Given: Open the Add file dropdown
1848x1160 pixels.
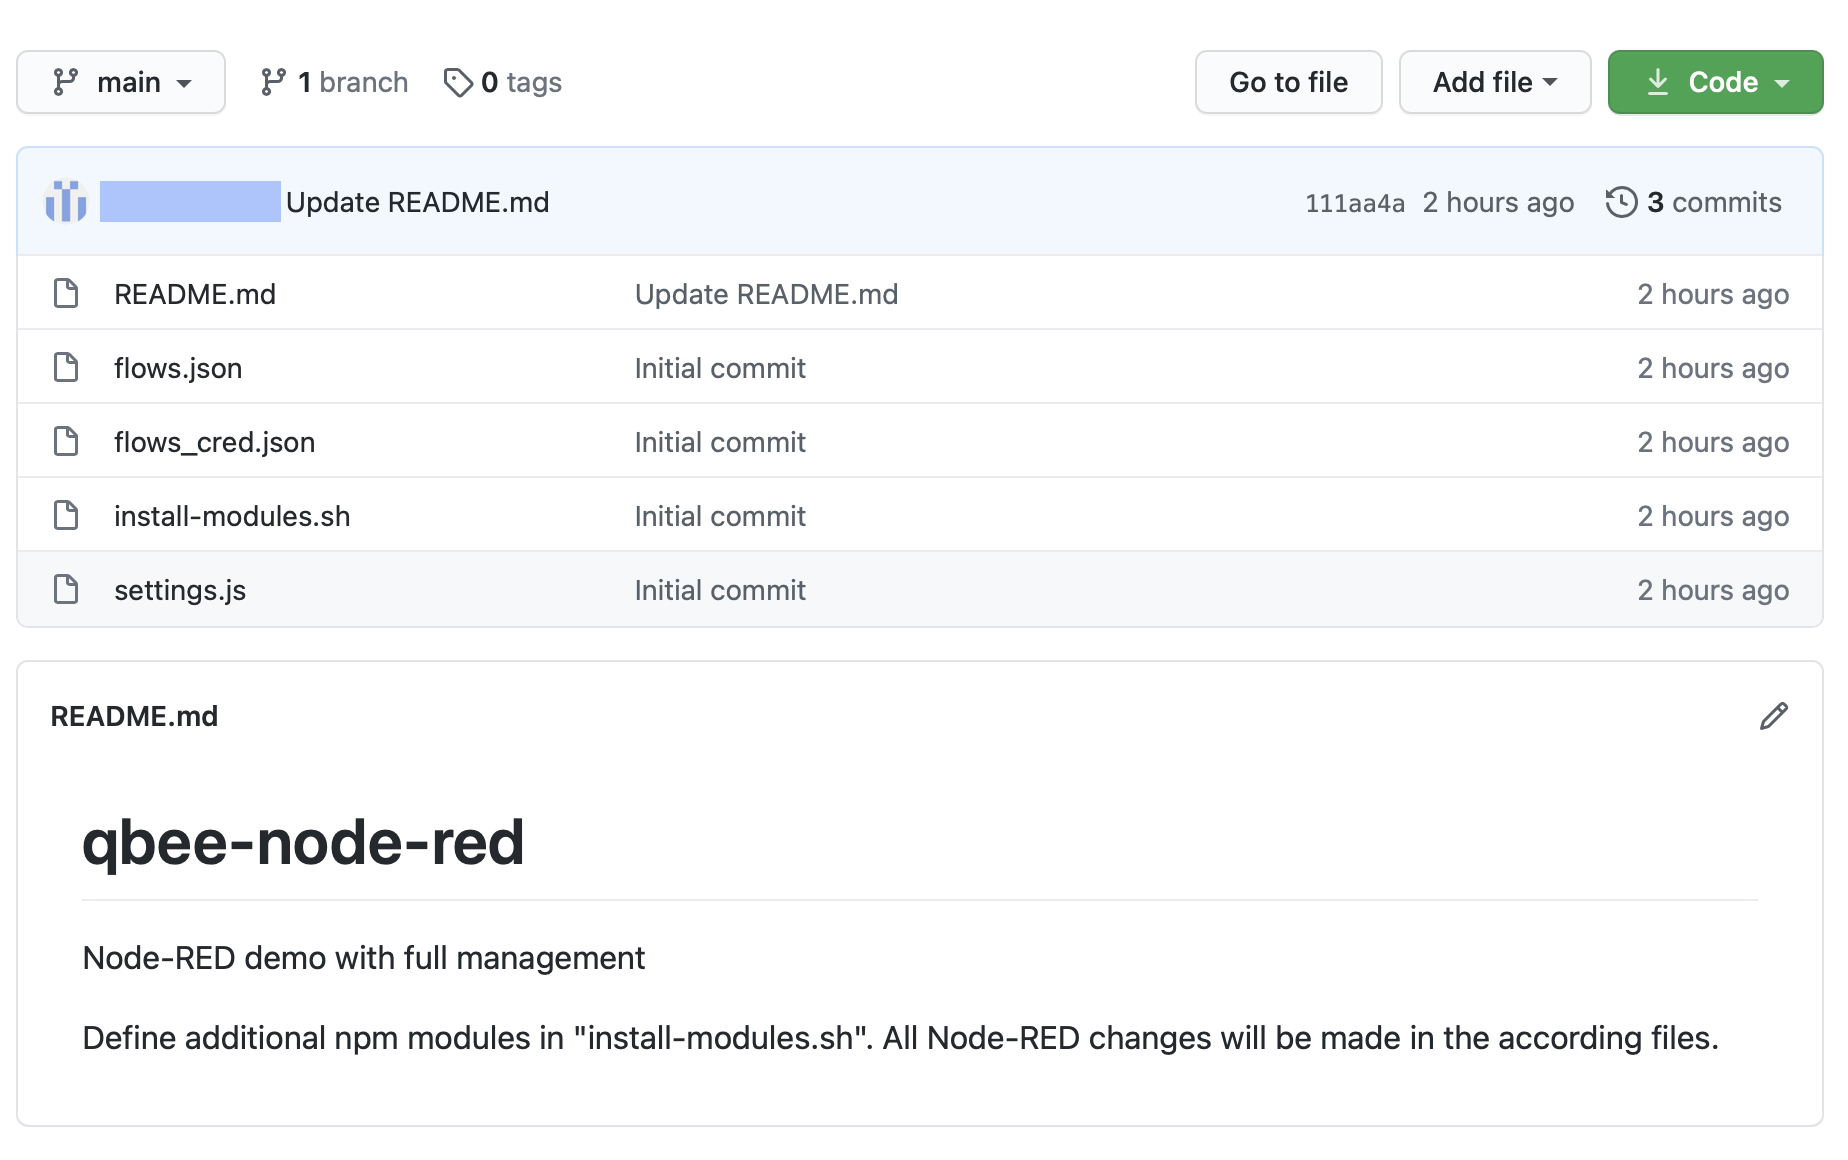Looking at the screenshot, I should click(1494, 82).
